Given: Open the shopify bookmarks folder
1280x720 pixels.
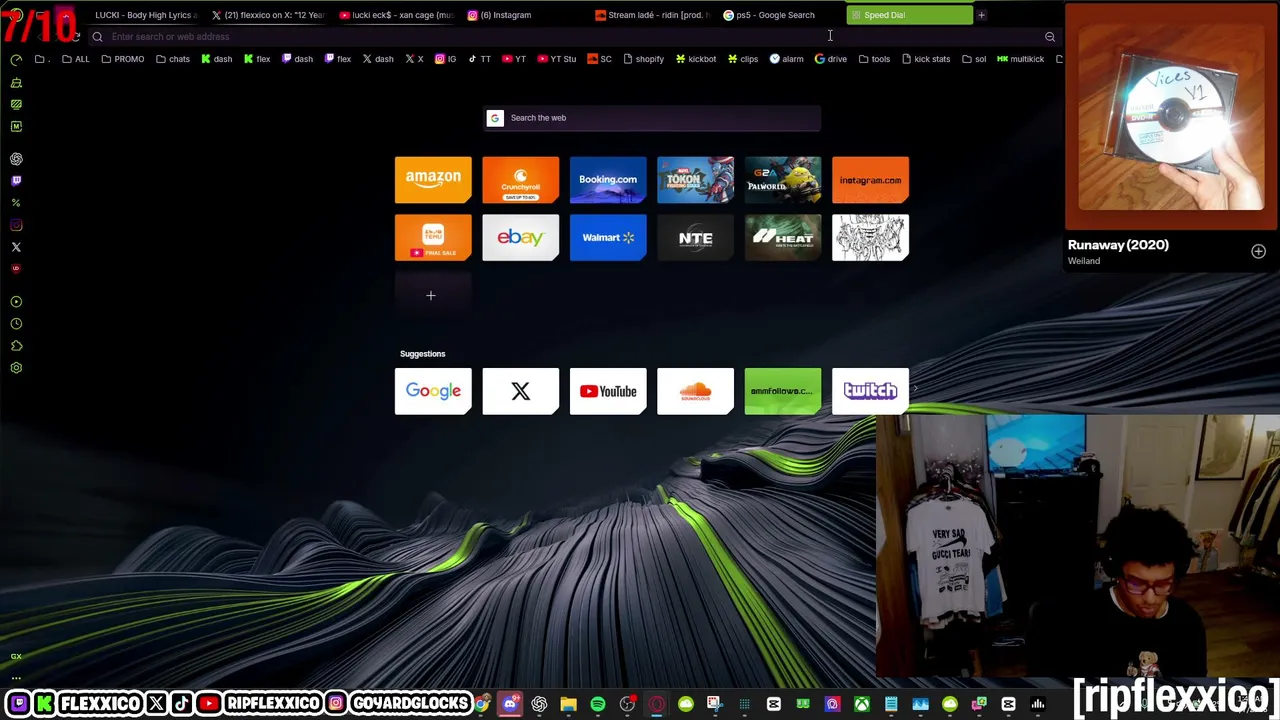Looking at the screenshot, I should click(x=642, y=59).
